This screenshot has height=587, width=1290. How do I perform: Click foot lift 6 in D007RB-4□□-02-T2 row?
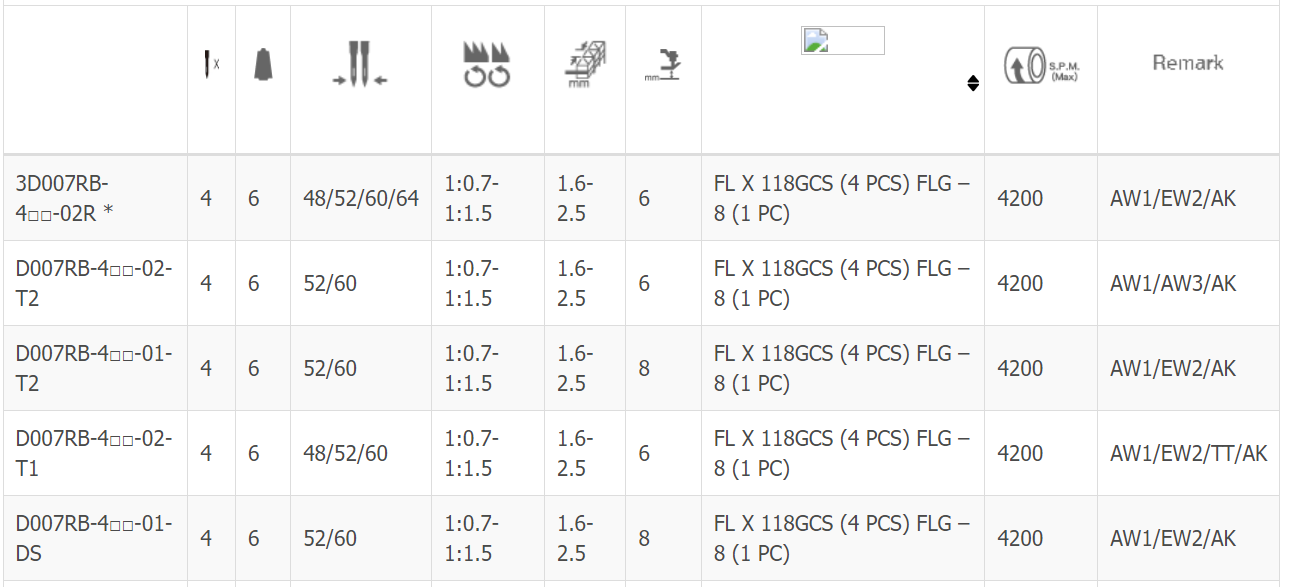644,283
